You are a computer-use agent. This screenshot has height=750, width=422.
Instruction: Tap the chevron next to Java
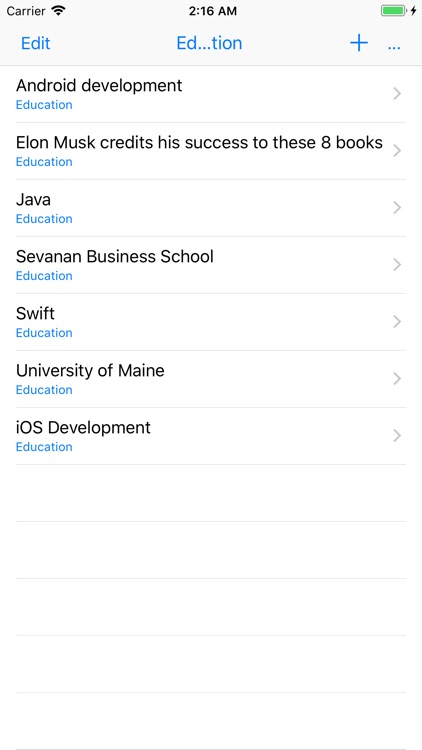pos(397,208)
